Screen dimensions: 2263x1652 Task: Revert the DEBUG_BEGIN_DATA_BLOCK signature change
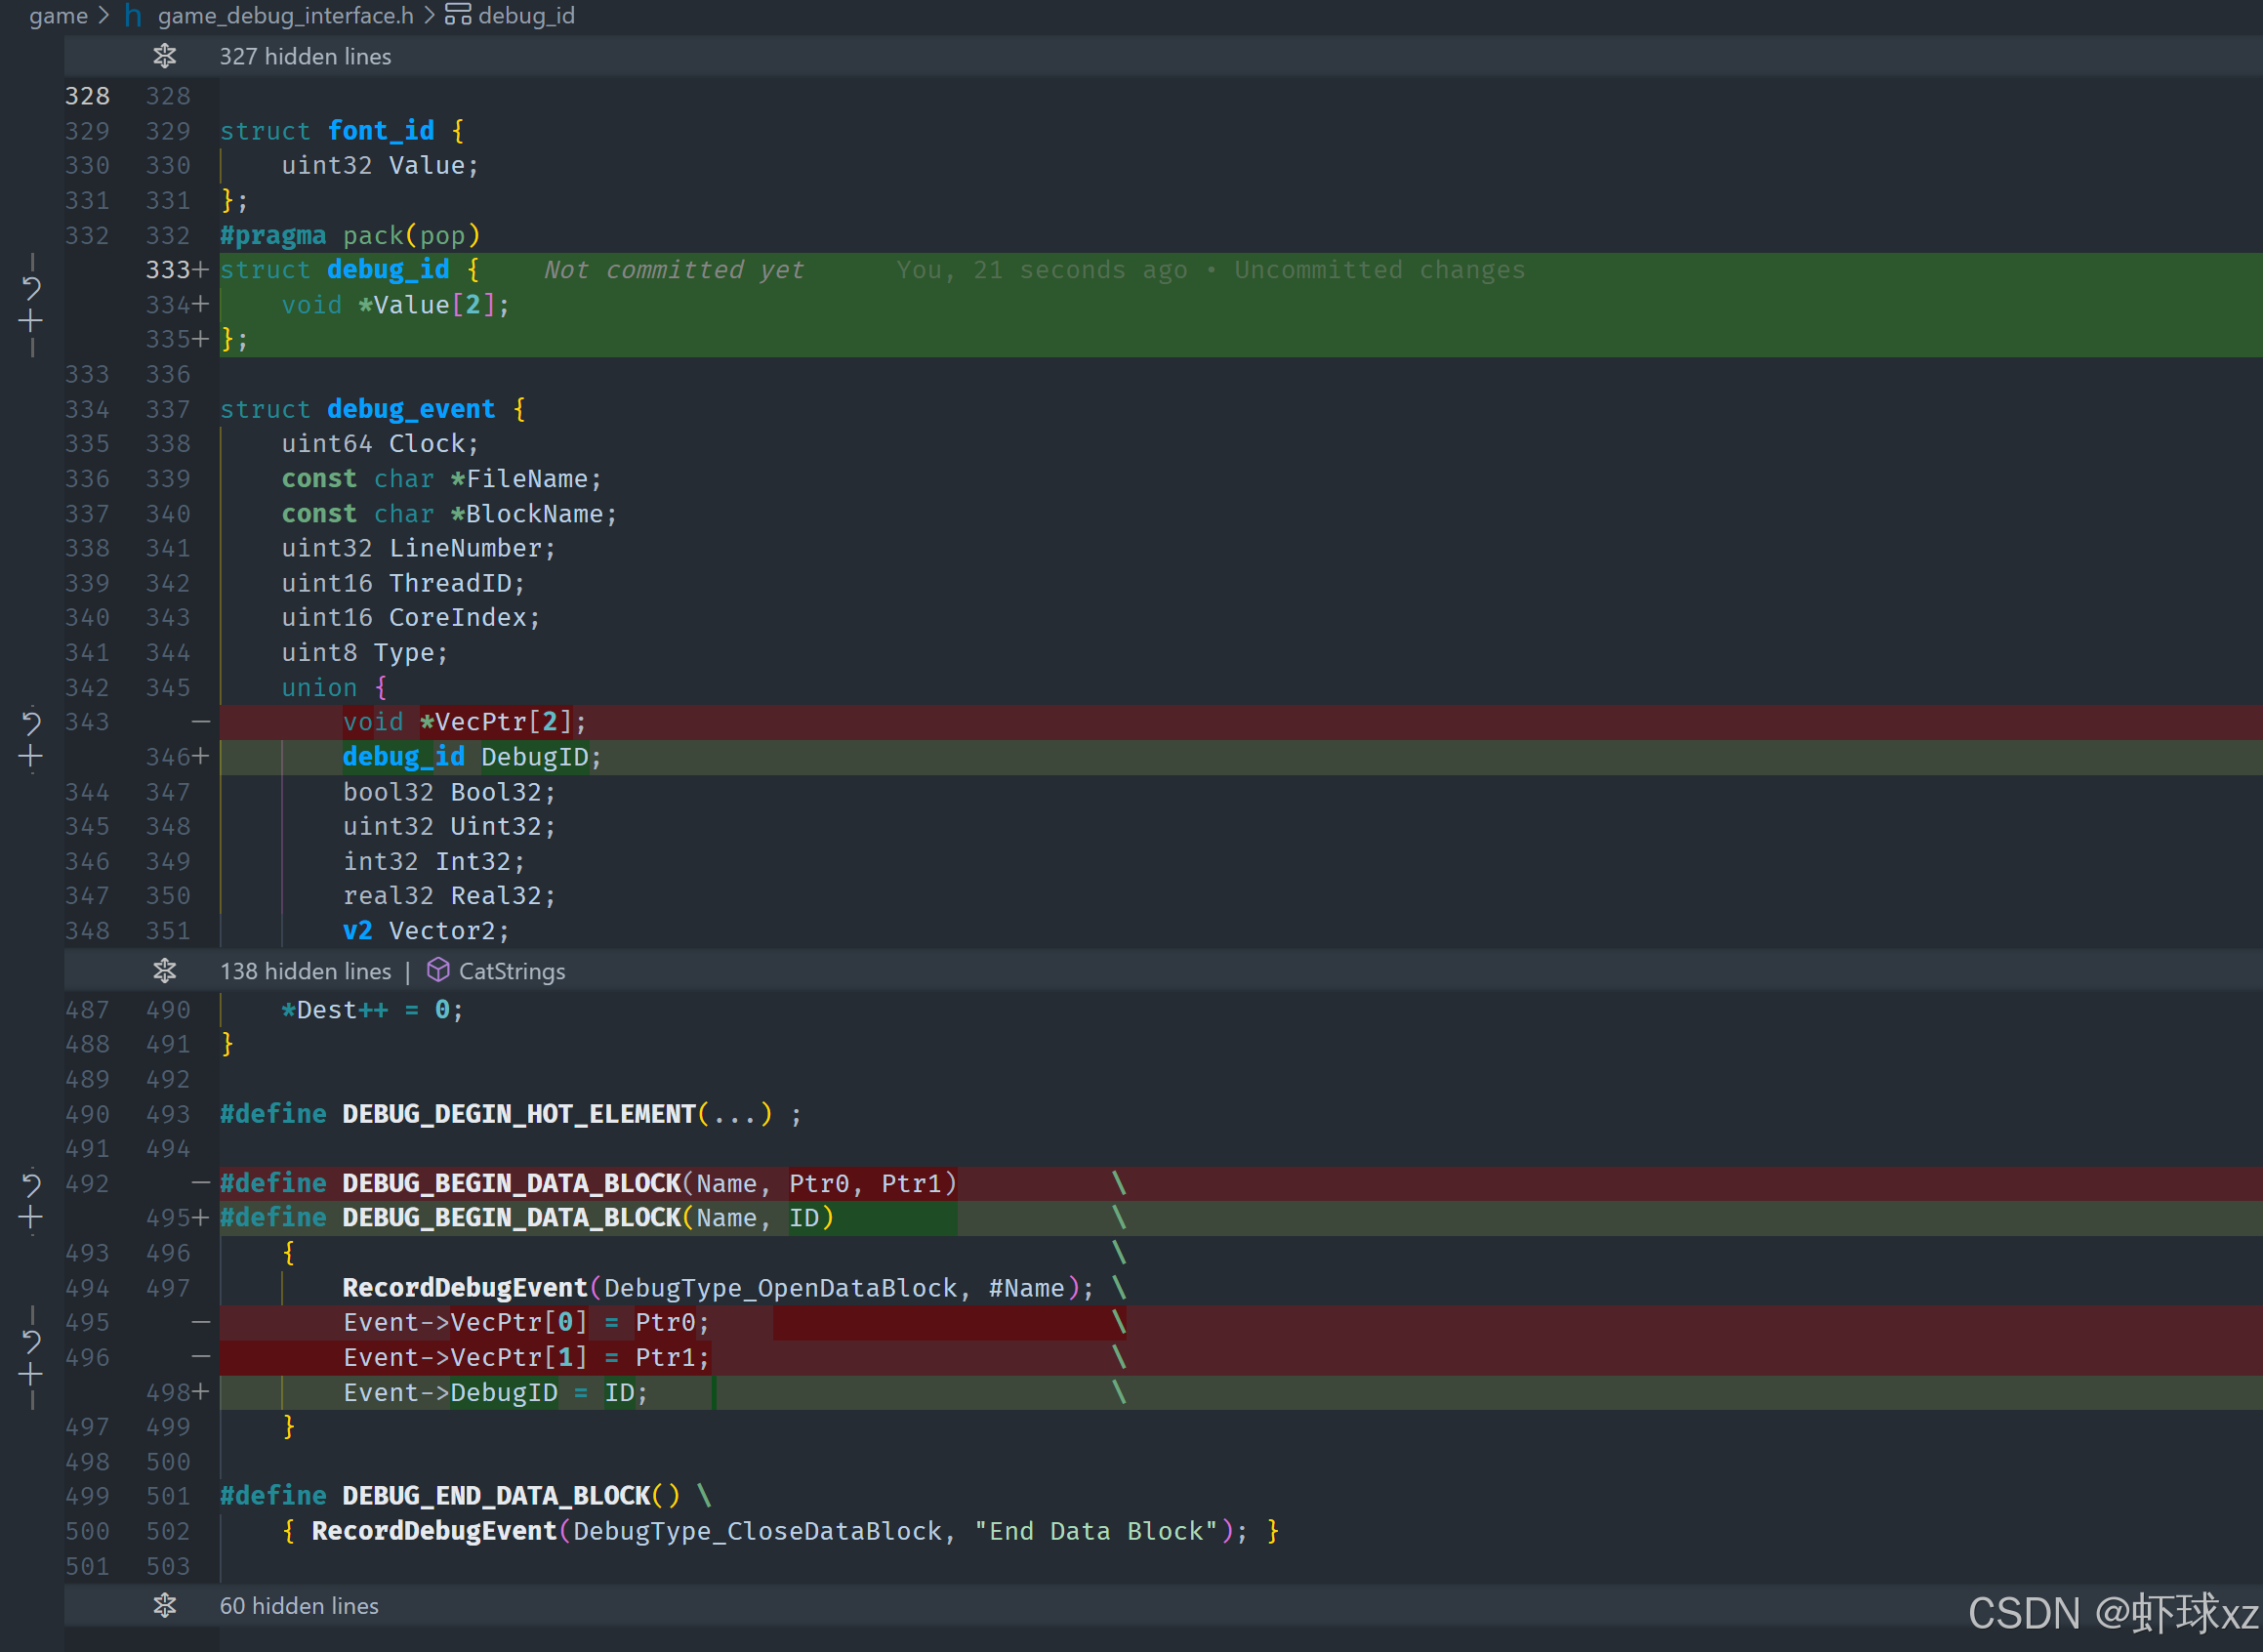[x=32, y=1185]
